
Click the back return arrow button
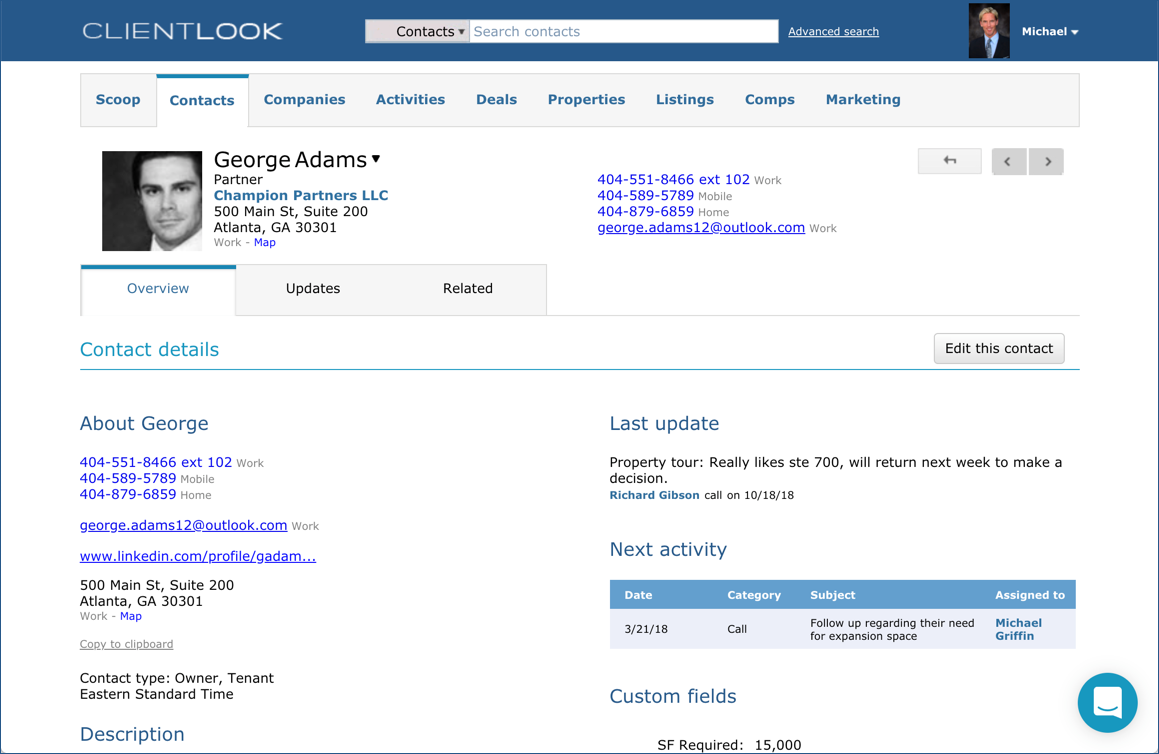[950, 160]
